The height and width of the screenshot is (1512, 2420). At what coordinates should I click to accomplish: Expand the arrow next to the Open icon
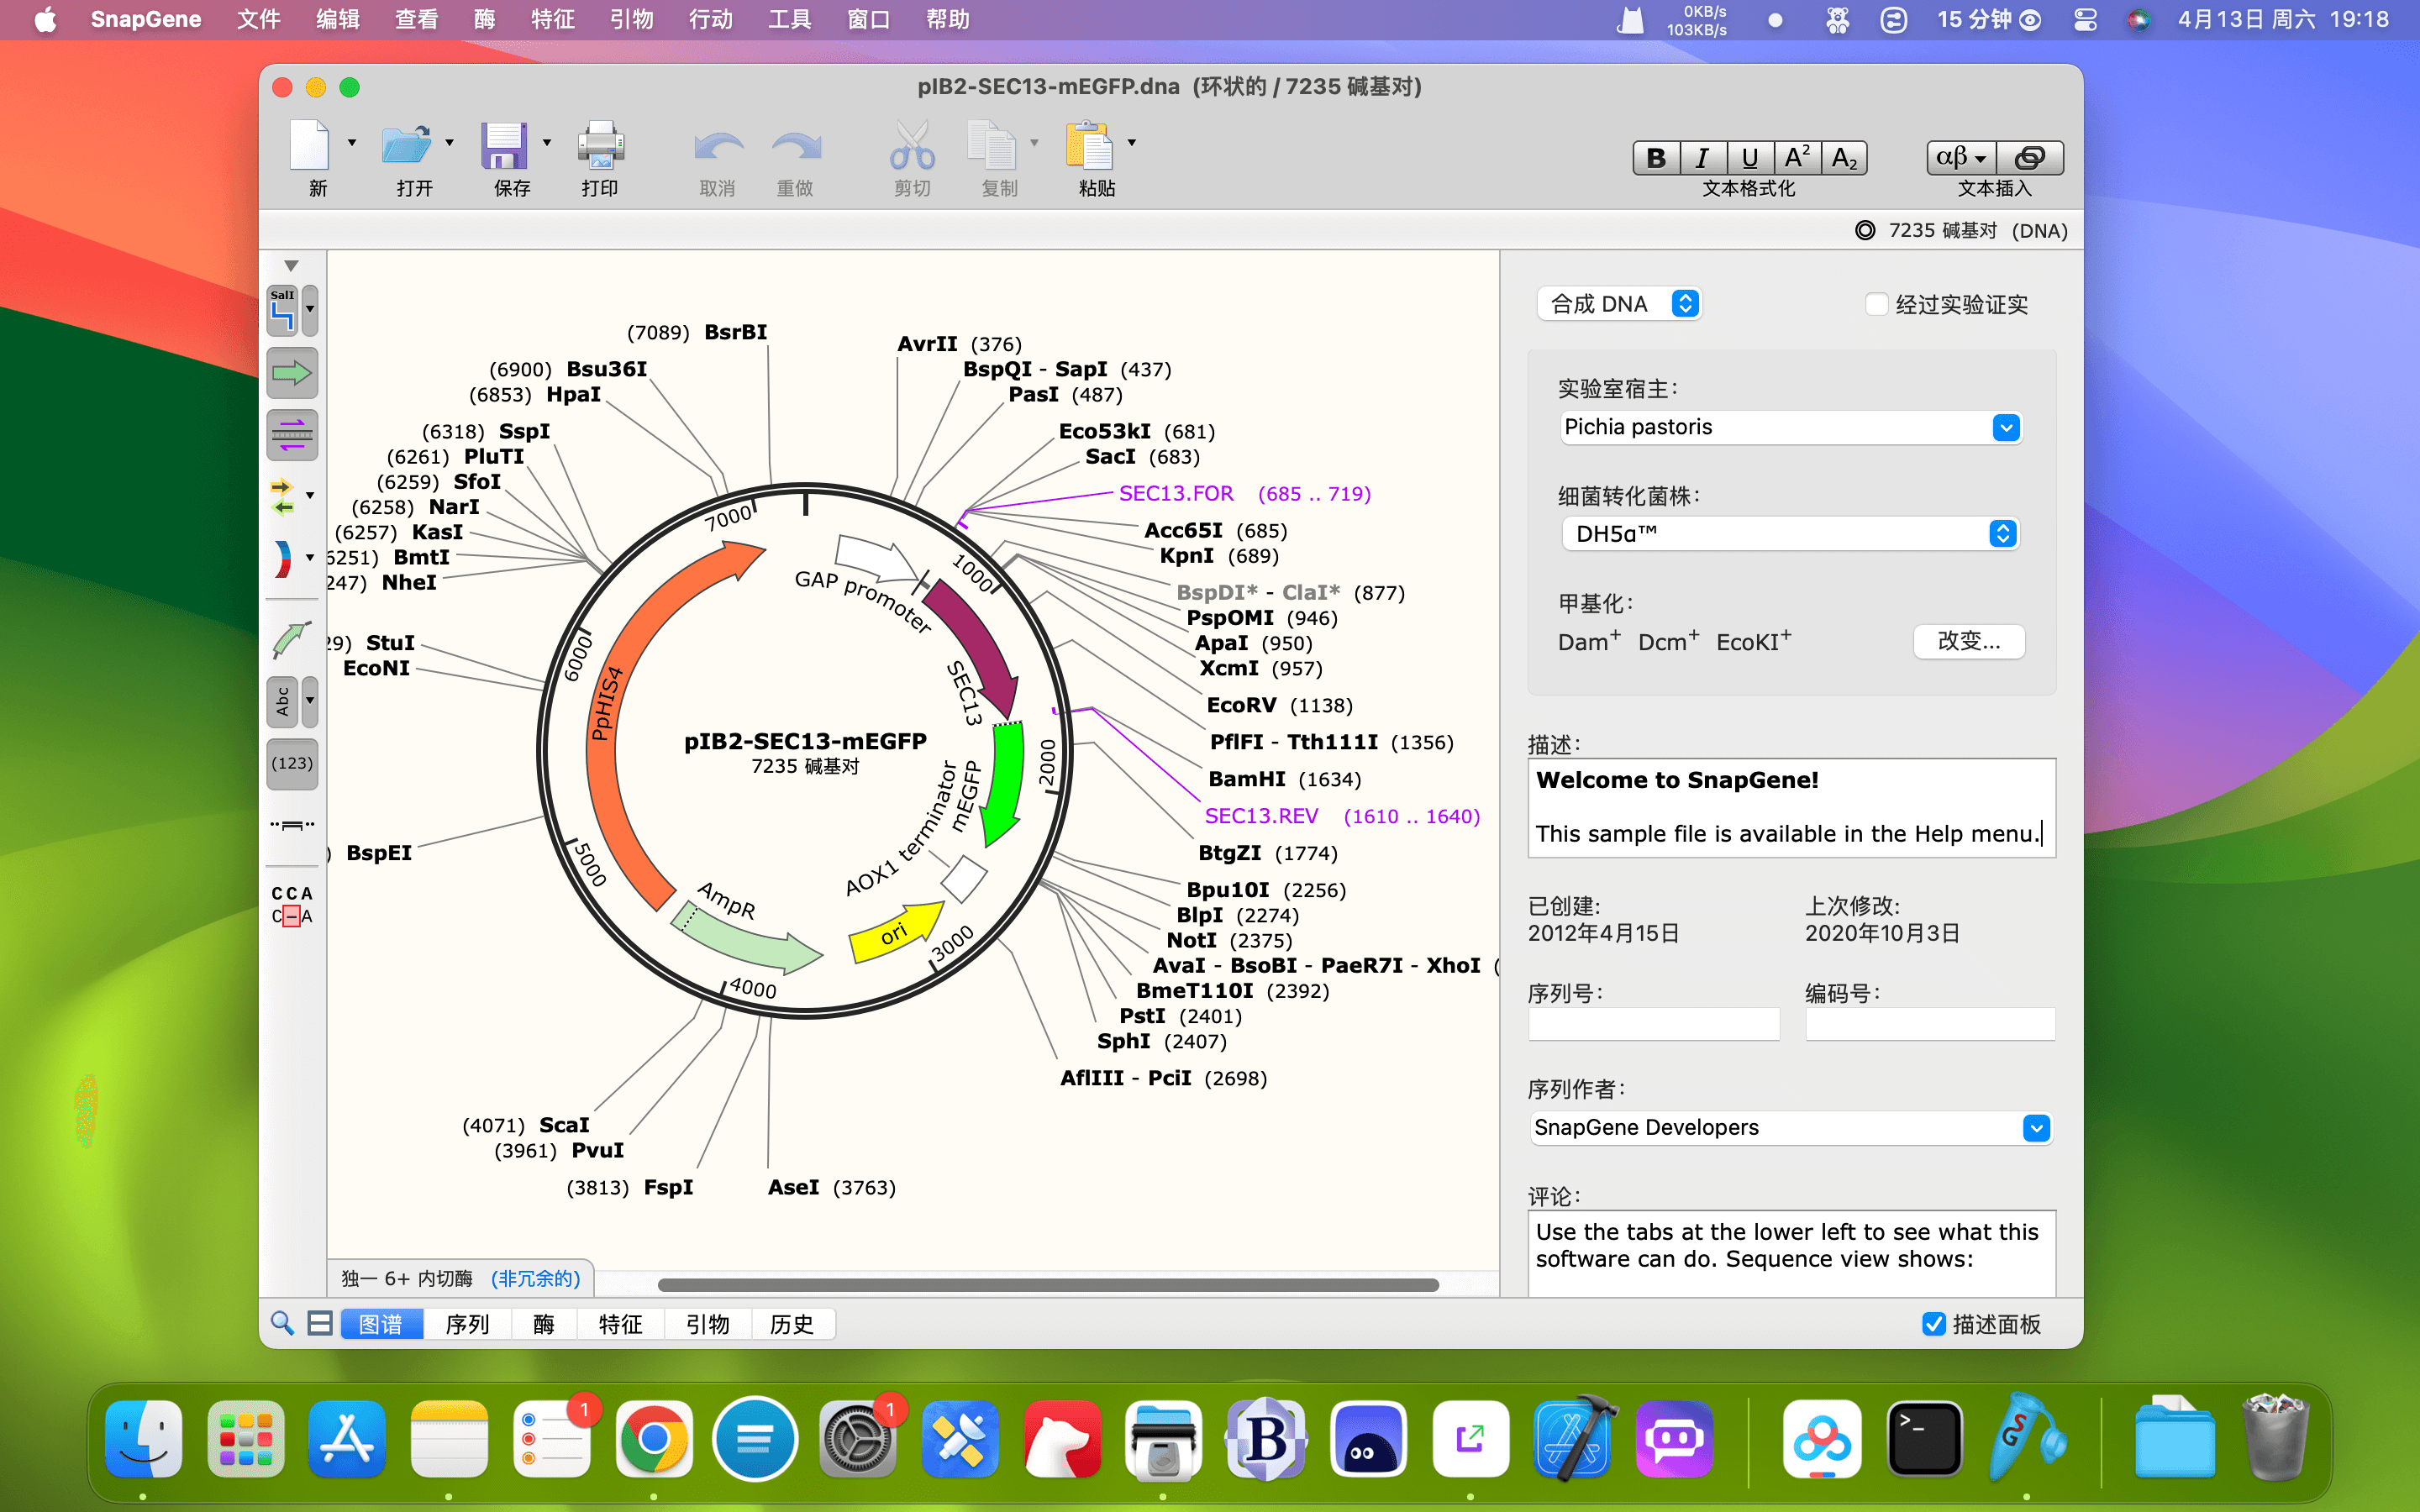click(x=449, y=143)
